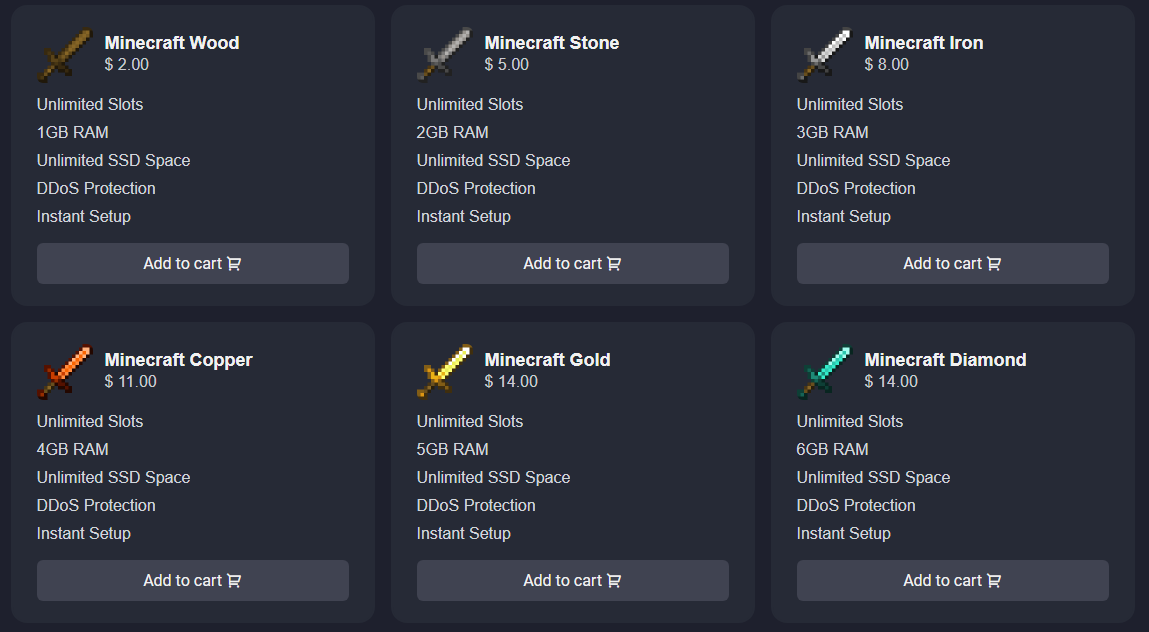This screenshot has height=632, width=1149.
Task: Open the Minecraft Diamond product title
Action: coord(946,360)
